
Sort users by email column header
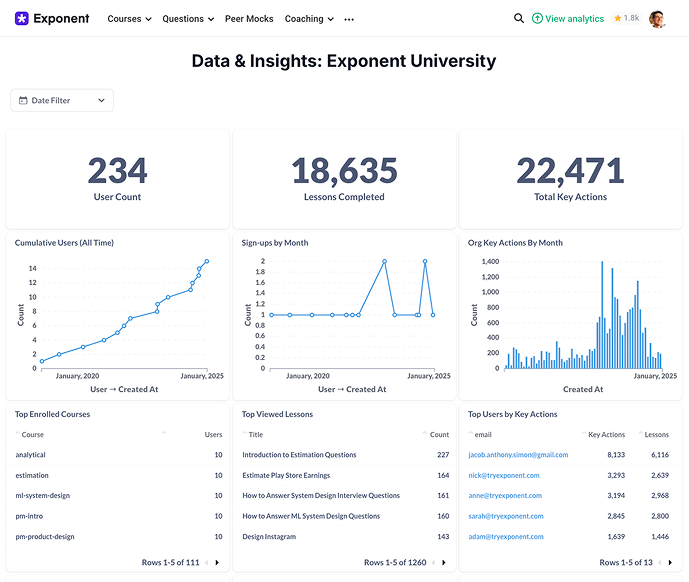[x=482, y=435]
